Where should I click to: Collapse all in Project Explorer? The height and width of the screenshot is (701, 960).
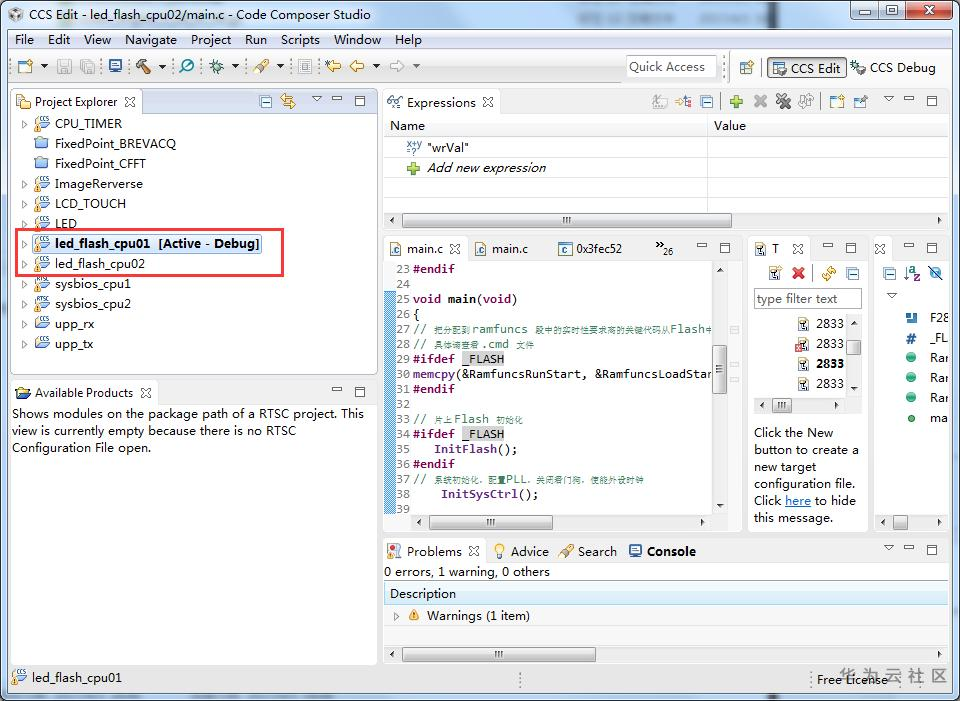pos(266,102)
